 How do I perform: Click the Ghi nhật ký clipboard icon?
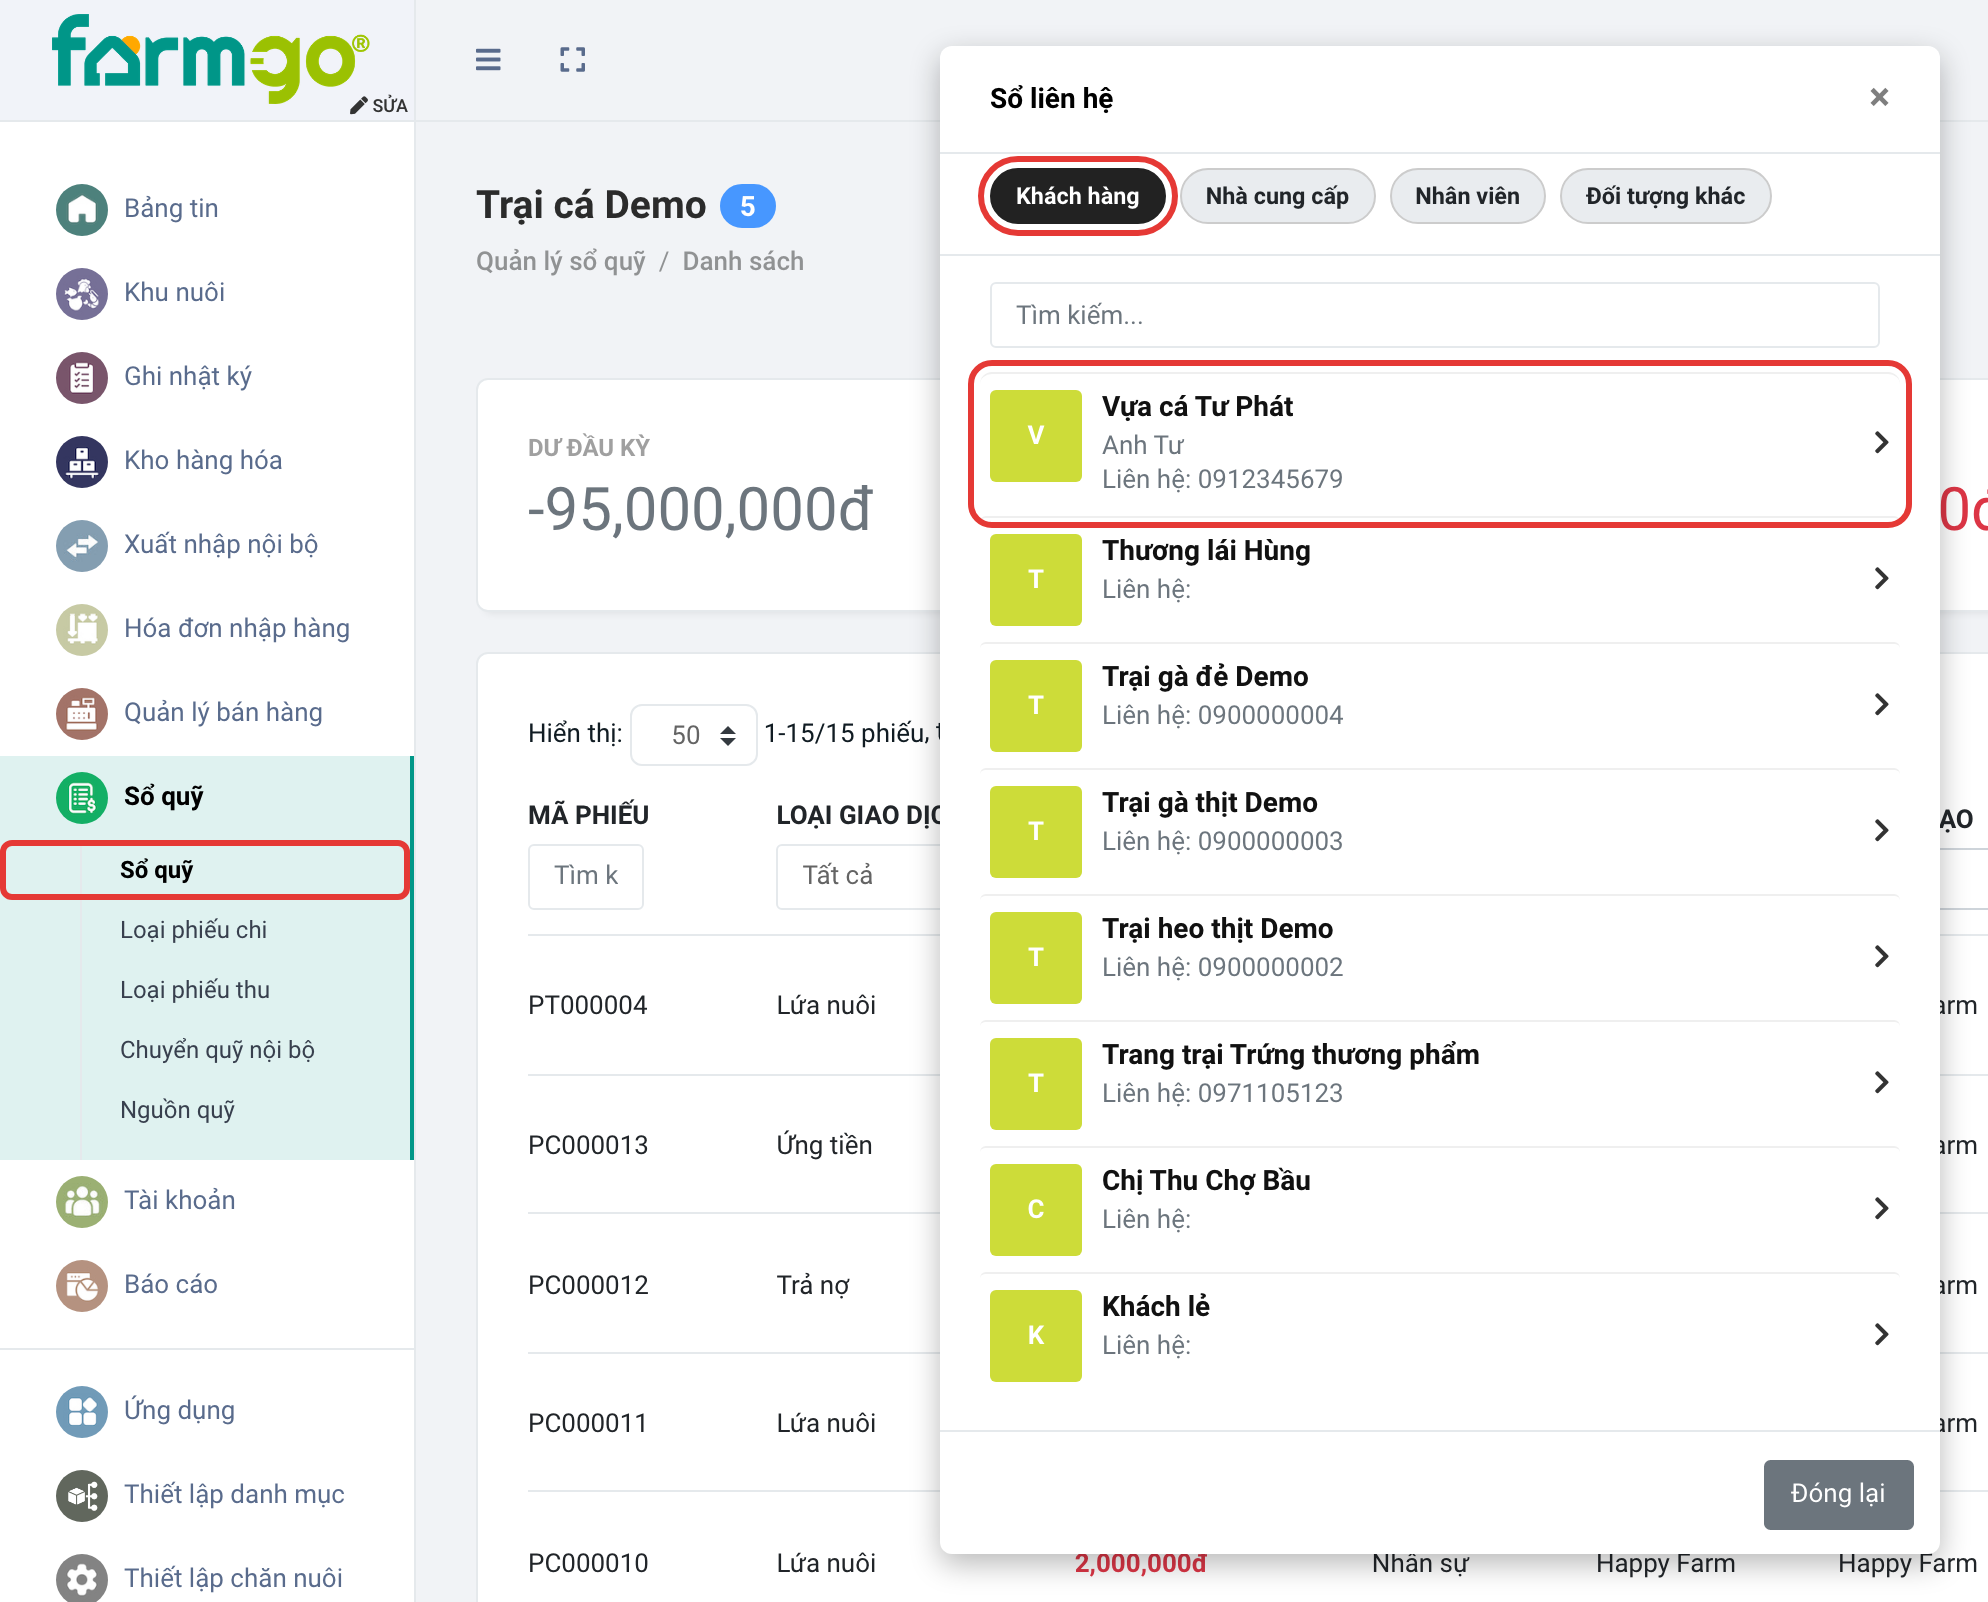[x=82, y=377]
